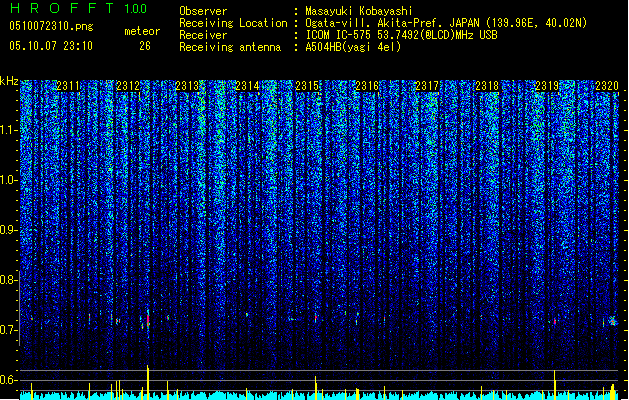Click the meteor count value 26
629x400 pixels.
pos(145,46)
